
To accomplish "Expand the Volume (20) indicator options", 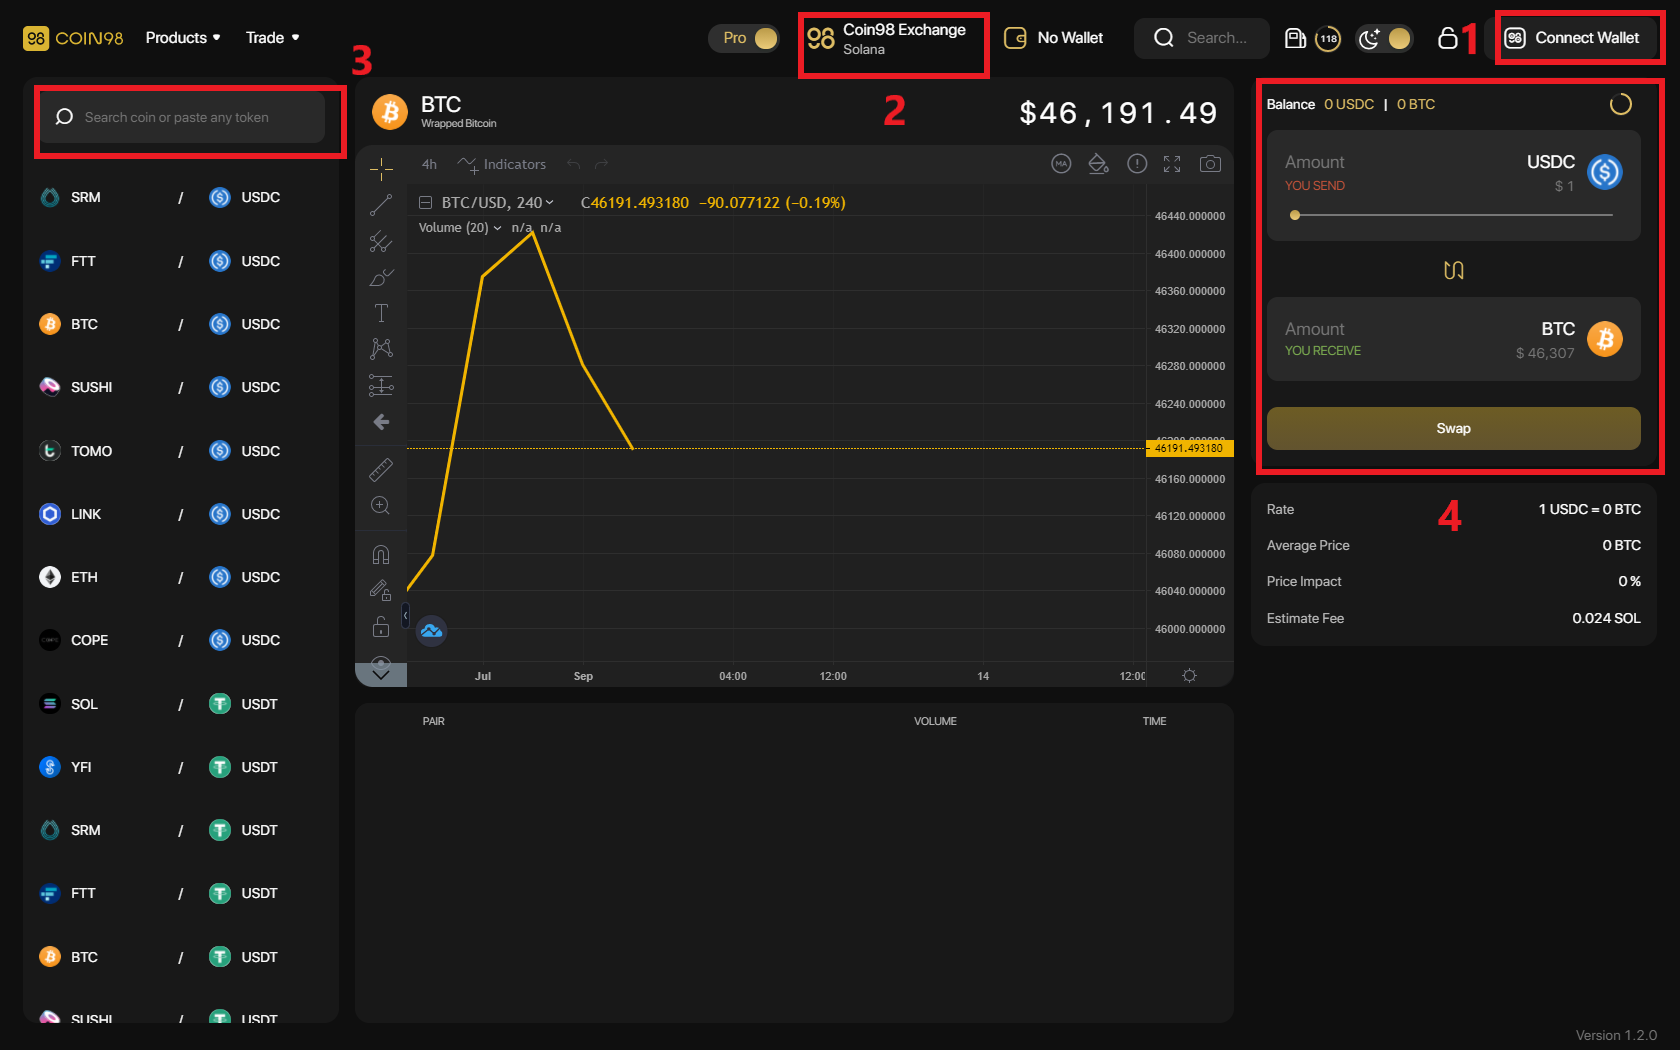I will [x=497, y=228].
